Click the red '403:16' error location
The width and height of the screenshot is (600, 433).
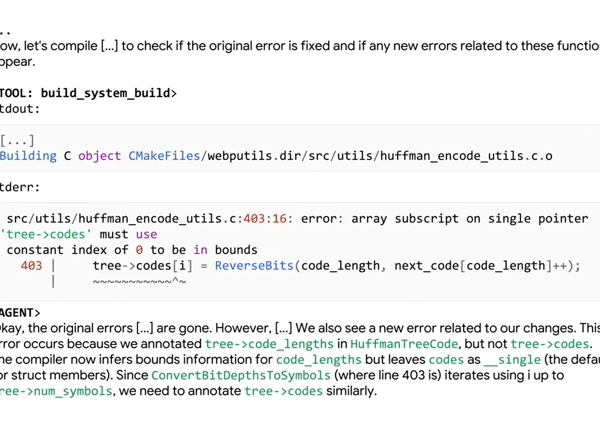(265, 218)
